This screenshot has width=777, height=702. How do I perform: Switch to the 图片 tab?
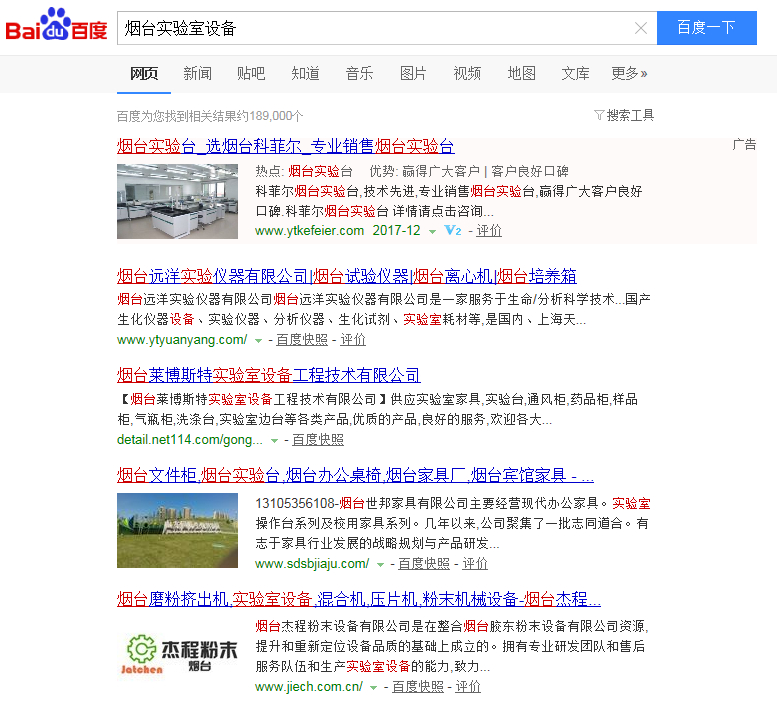pyautogui.click(x=413, y=73)
